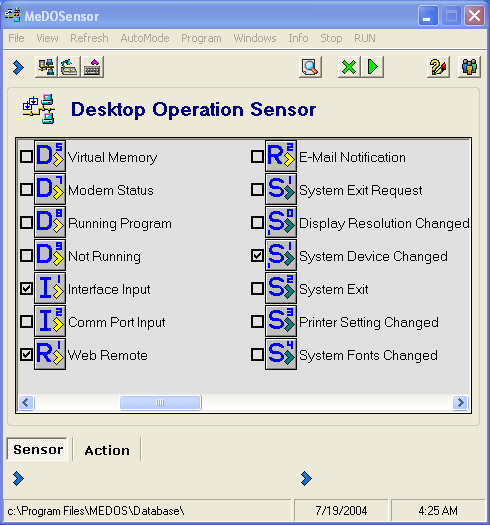Click the magnifier search toolbar icon
Image resolution: width=490 pixels, height=525 pixels.
tap(310, 67)
